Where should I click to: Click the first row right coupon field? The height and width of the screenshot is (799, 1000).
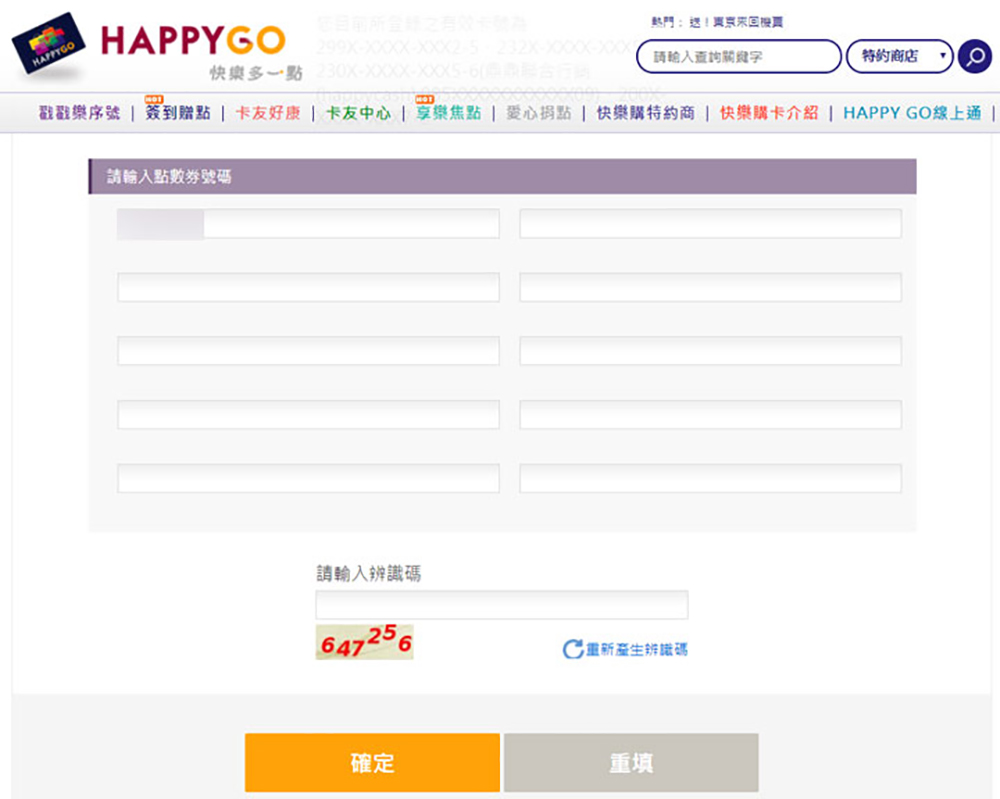tap(710, 224)
